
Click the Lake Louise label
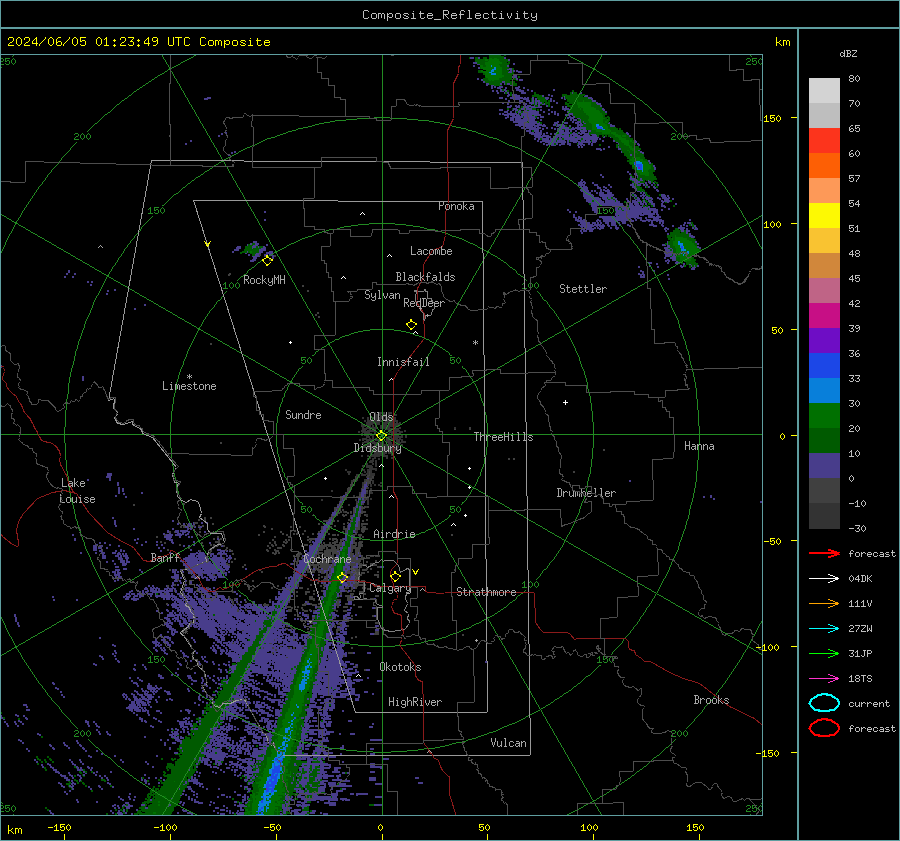coord(77,491)
